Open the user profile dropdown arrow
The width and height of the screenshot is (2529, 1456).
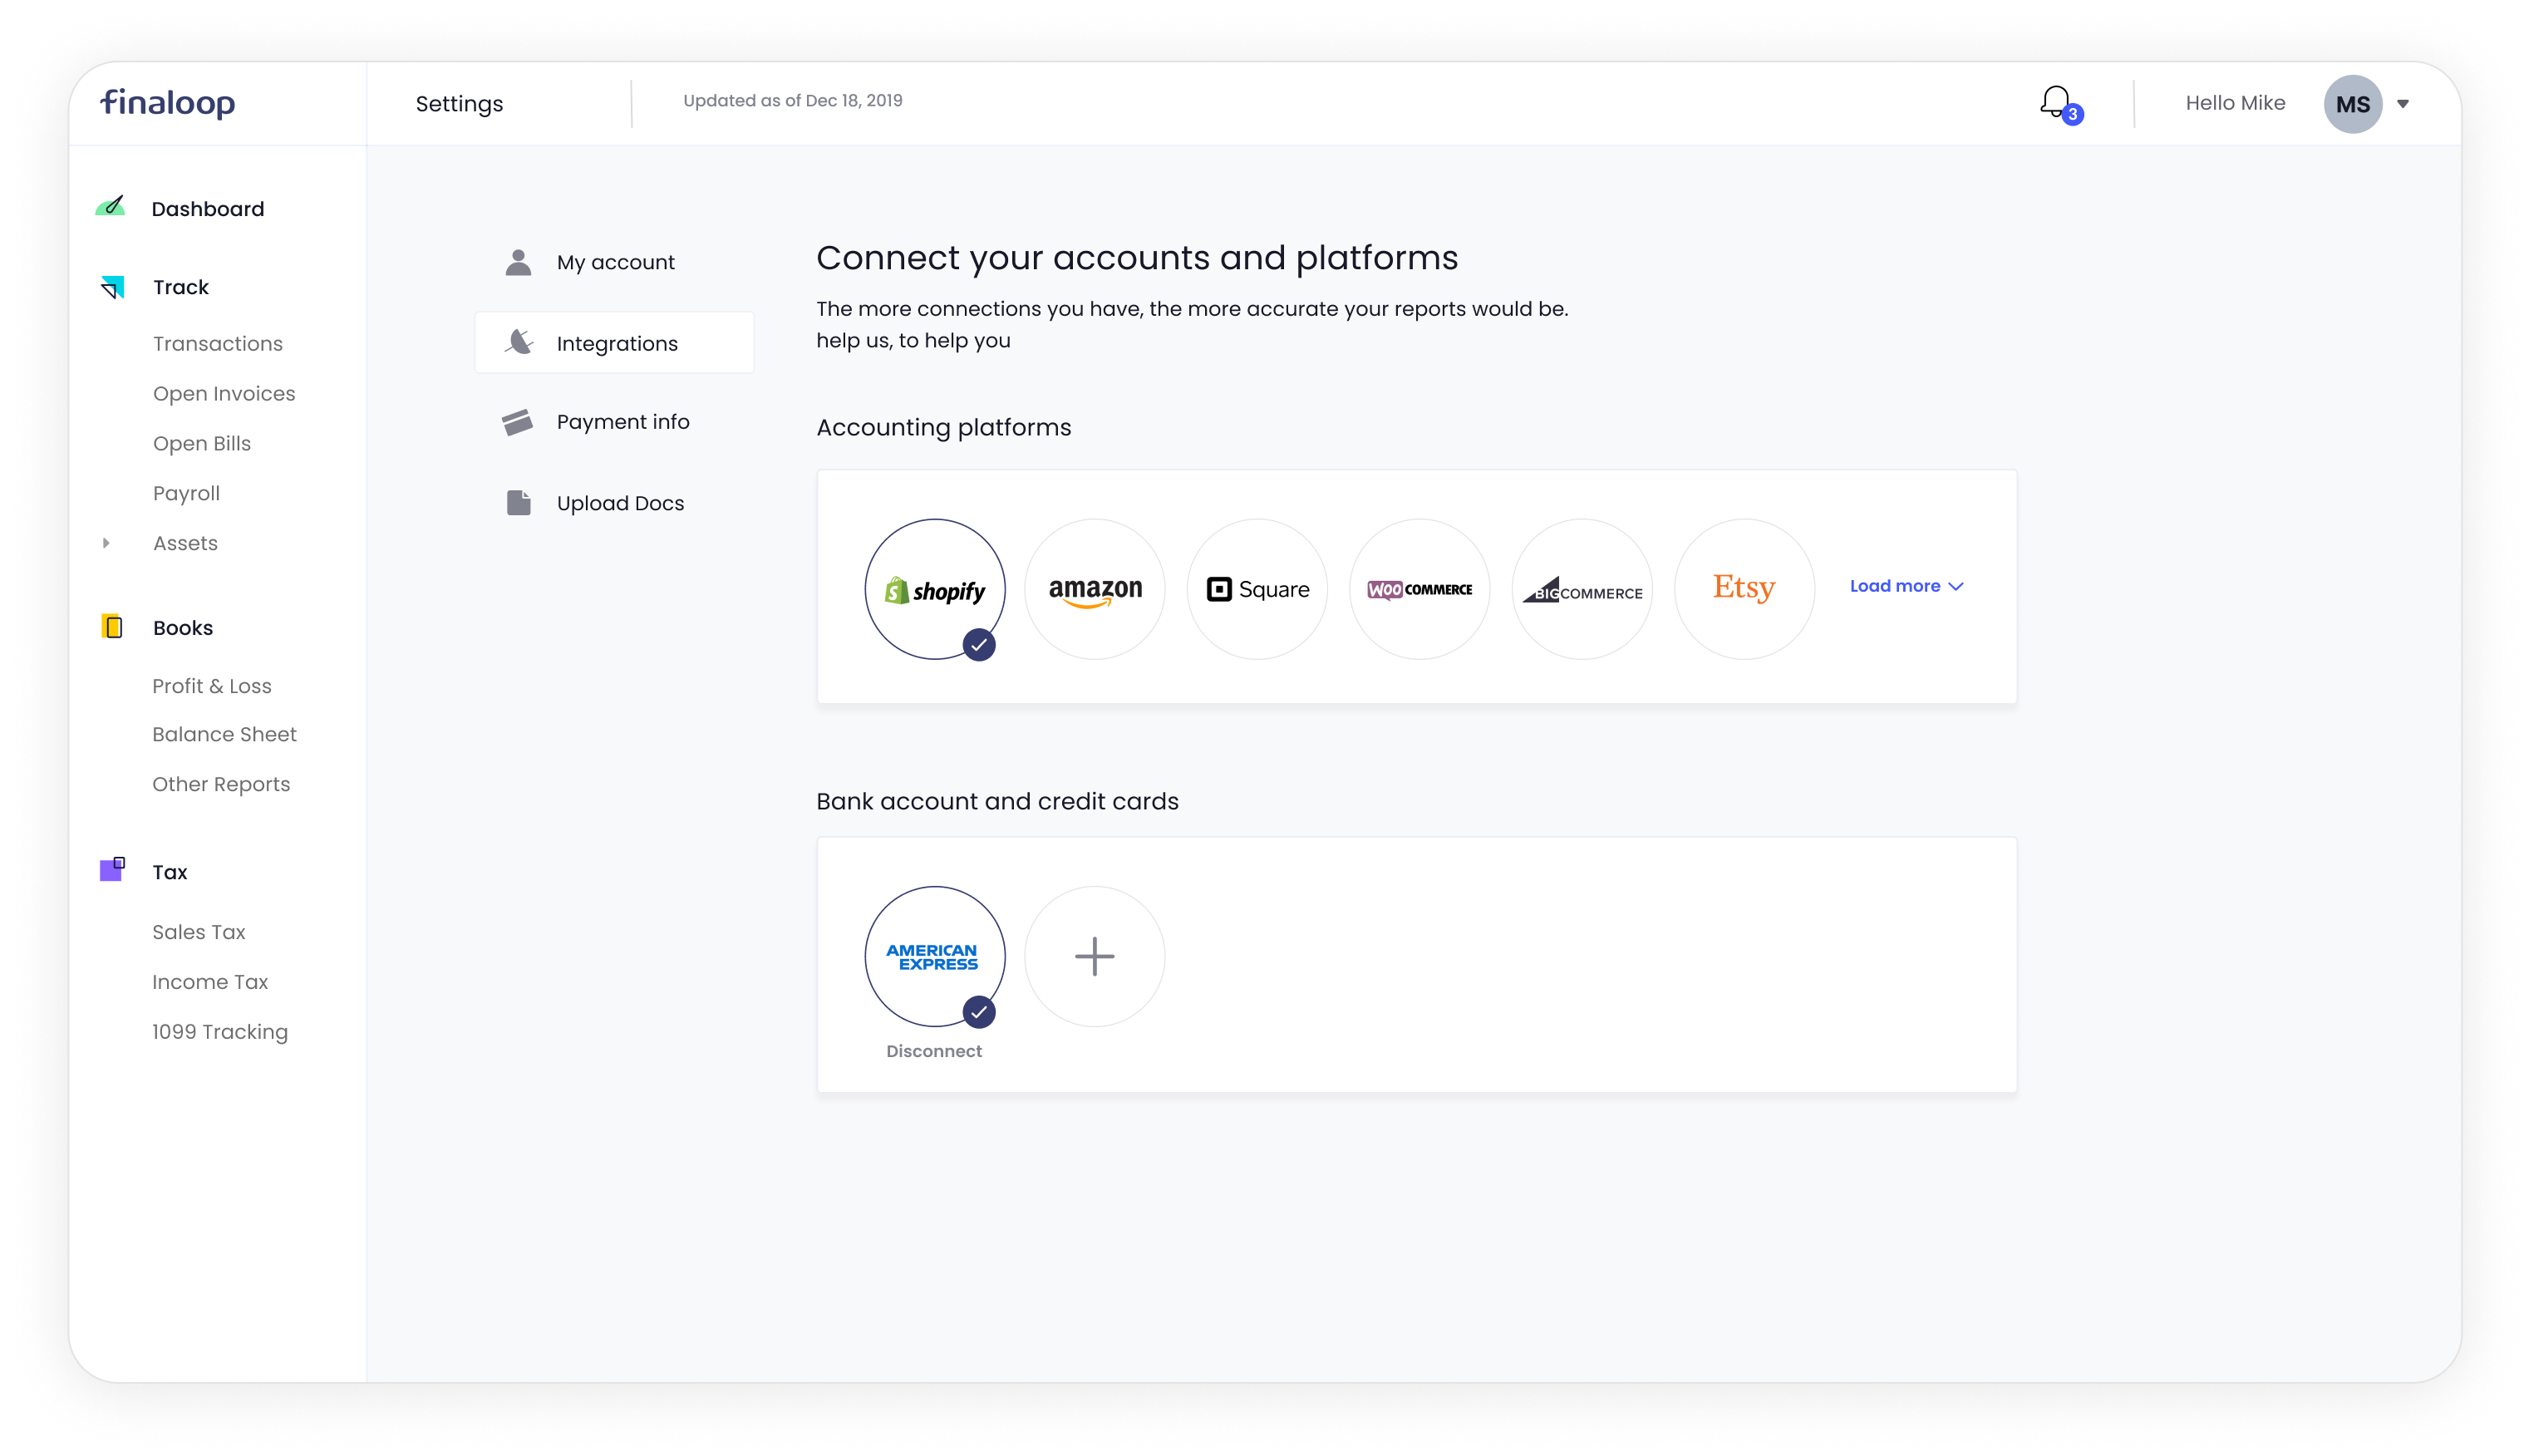point(2403,104)
